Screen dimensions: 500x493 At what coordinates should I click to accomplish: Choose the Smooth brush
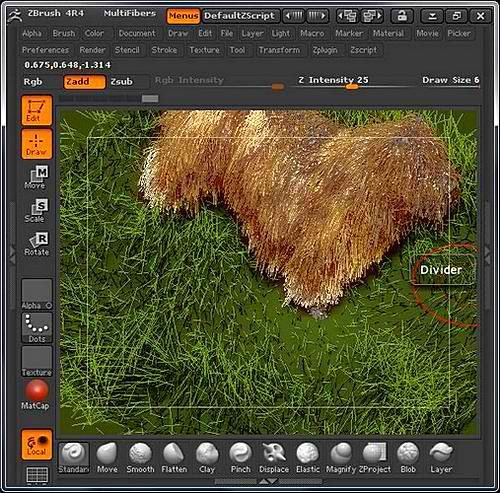pos(140,458)
